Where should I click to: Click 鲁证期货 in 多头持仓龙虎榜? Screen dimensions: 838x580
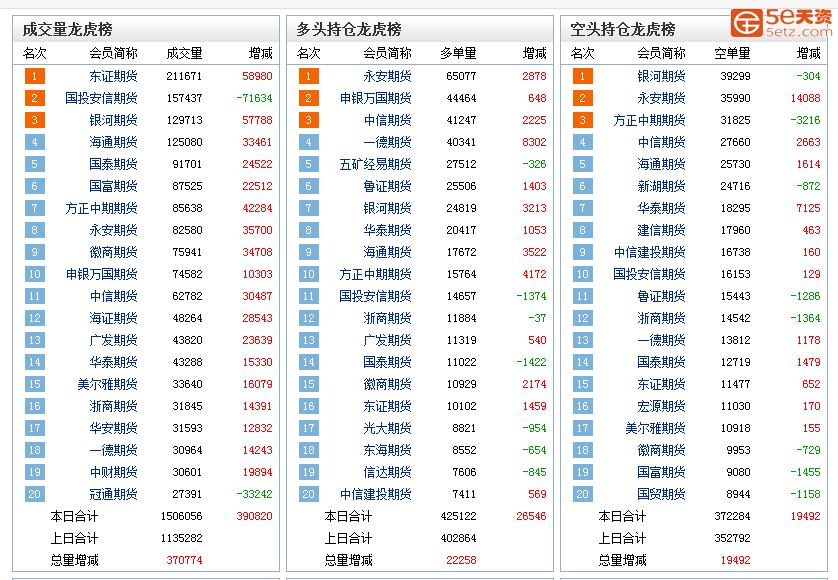point(387,186)
